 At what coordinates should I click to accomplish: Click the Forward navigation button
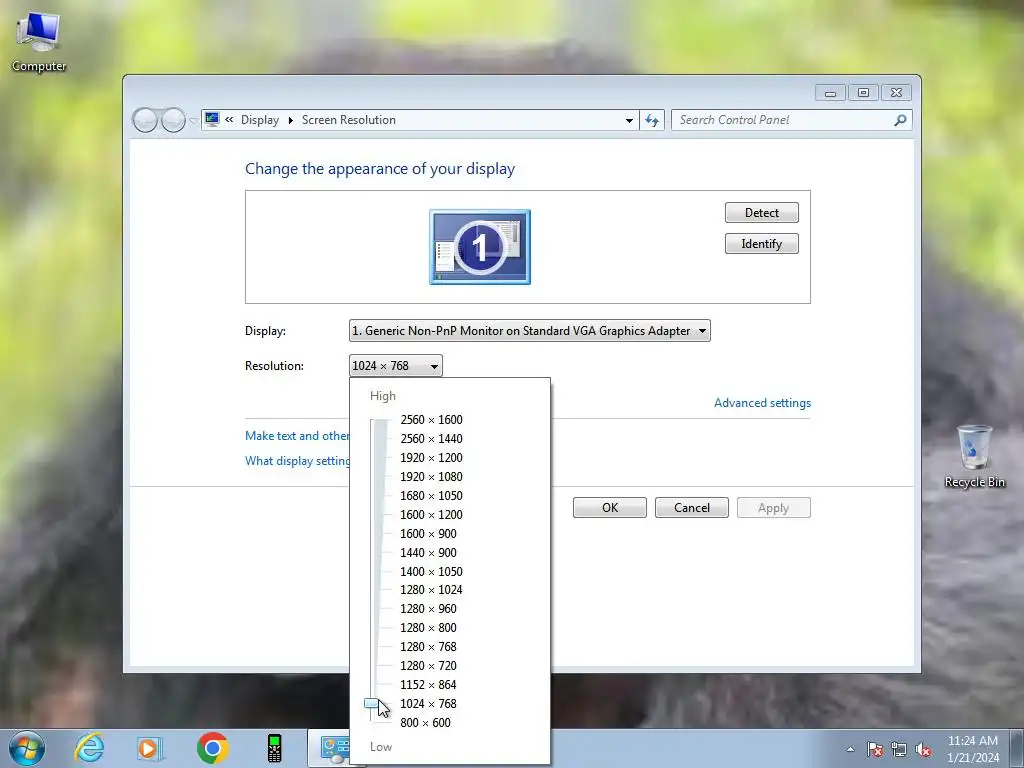[x=173, y=120]
